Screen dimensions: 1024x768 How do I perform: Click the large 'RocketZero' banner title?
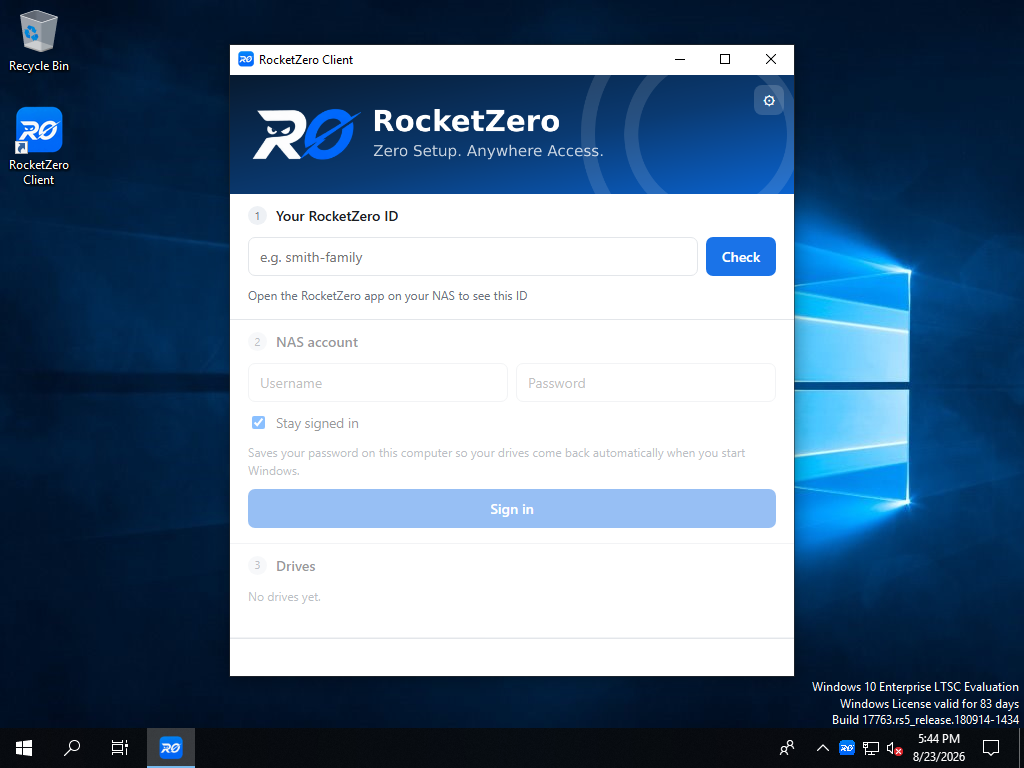point(466,121)
